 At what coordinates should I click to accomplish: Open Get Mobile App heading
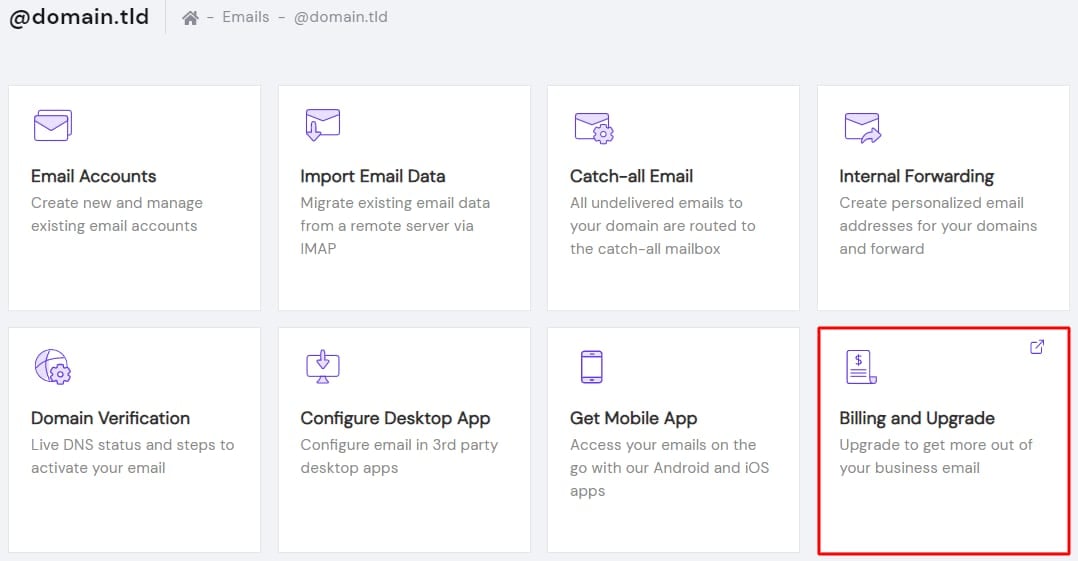click(633, 418)
